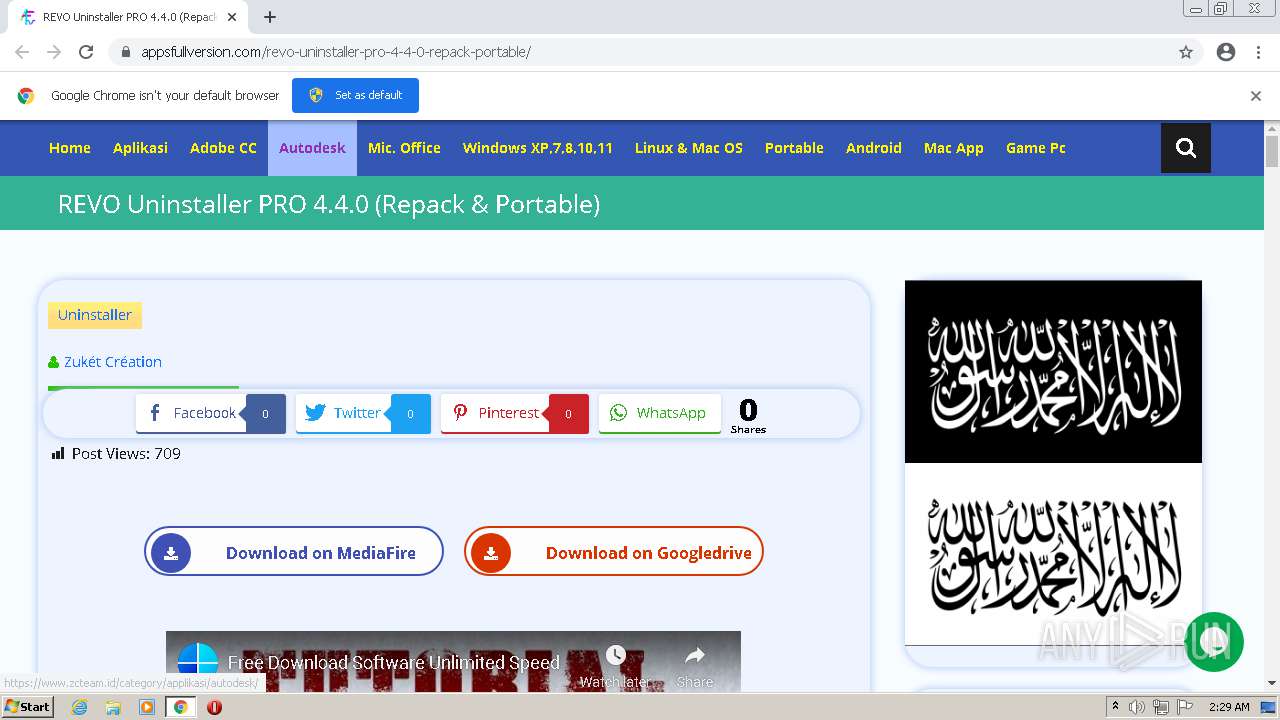Share post on Twitter
The image size is (1280, 720).
point(363,413)
